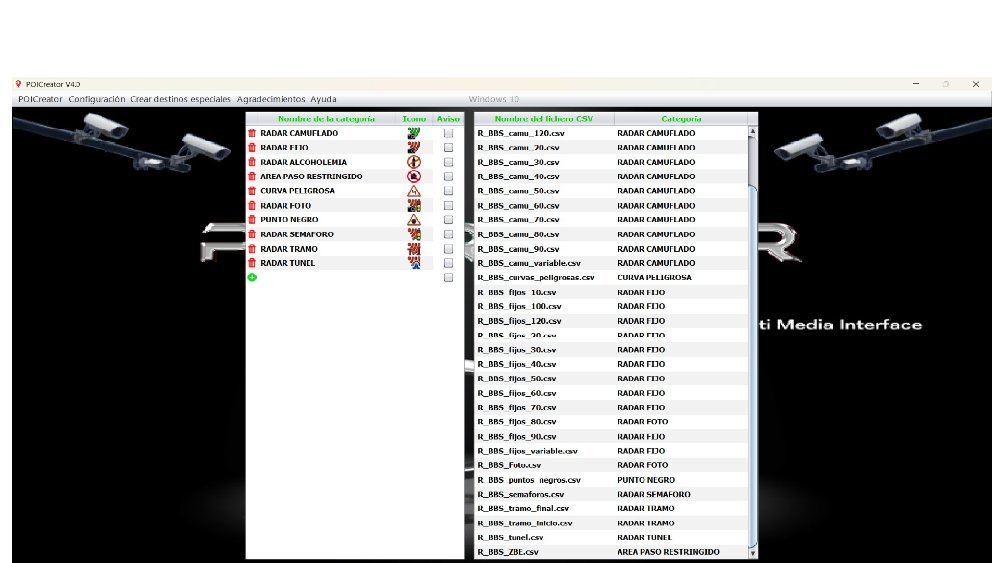Click the RADAR SEMAFORO icon image
Viewport: 1000px width, 563px height.
pos(414,234)
